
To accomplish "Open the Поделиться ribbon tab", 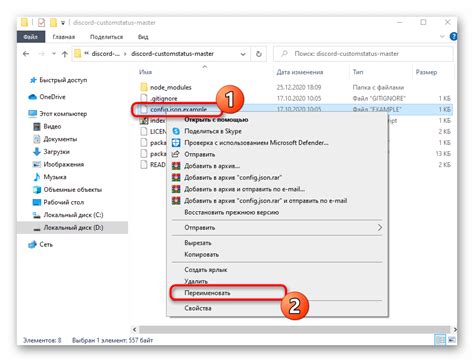I will pos(106,37).
